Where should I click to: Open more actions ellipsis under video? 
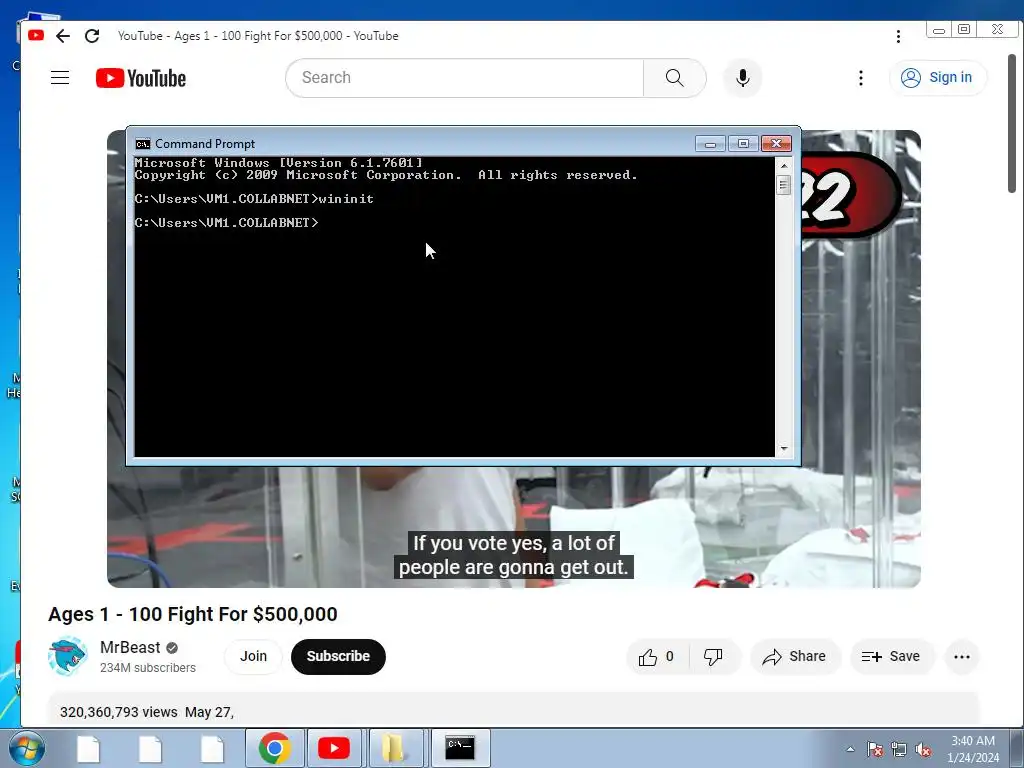tap(962, 657)
